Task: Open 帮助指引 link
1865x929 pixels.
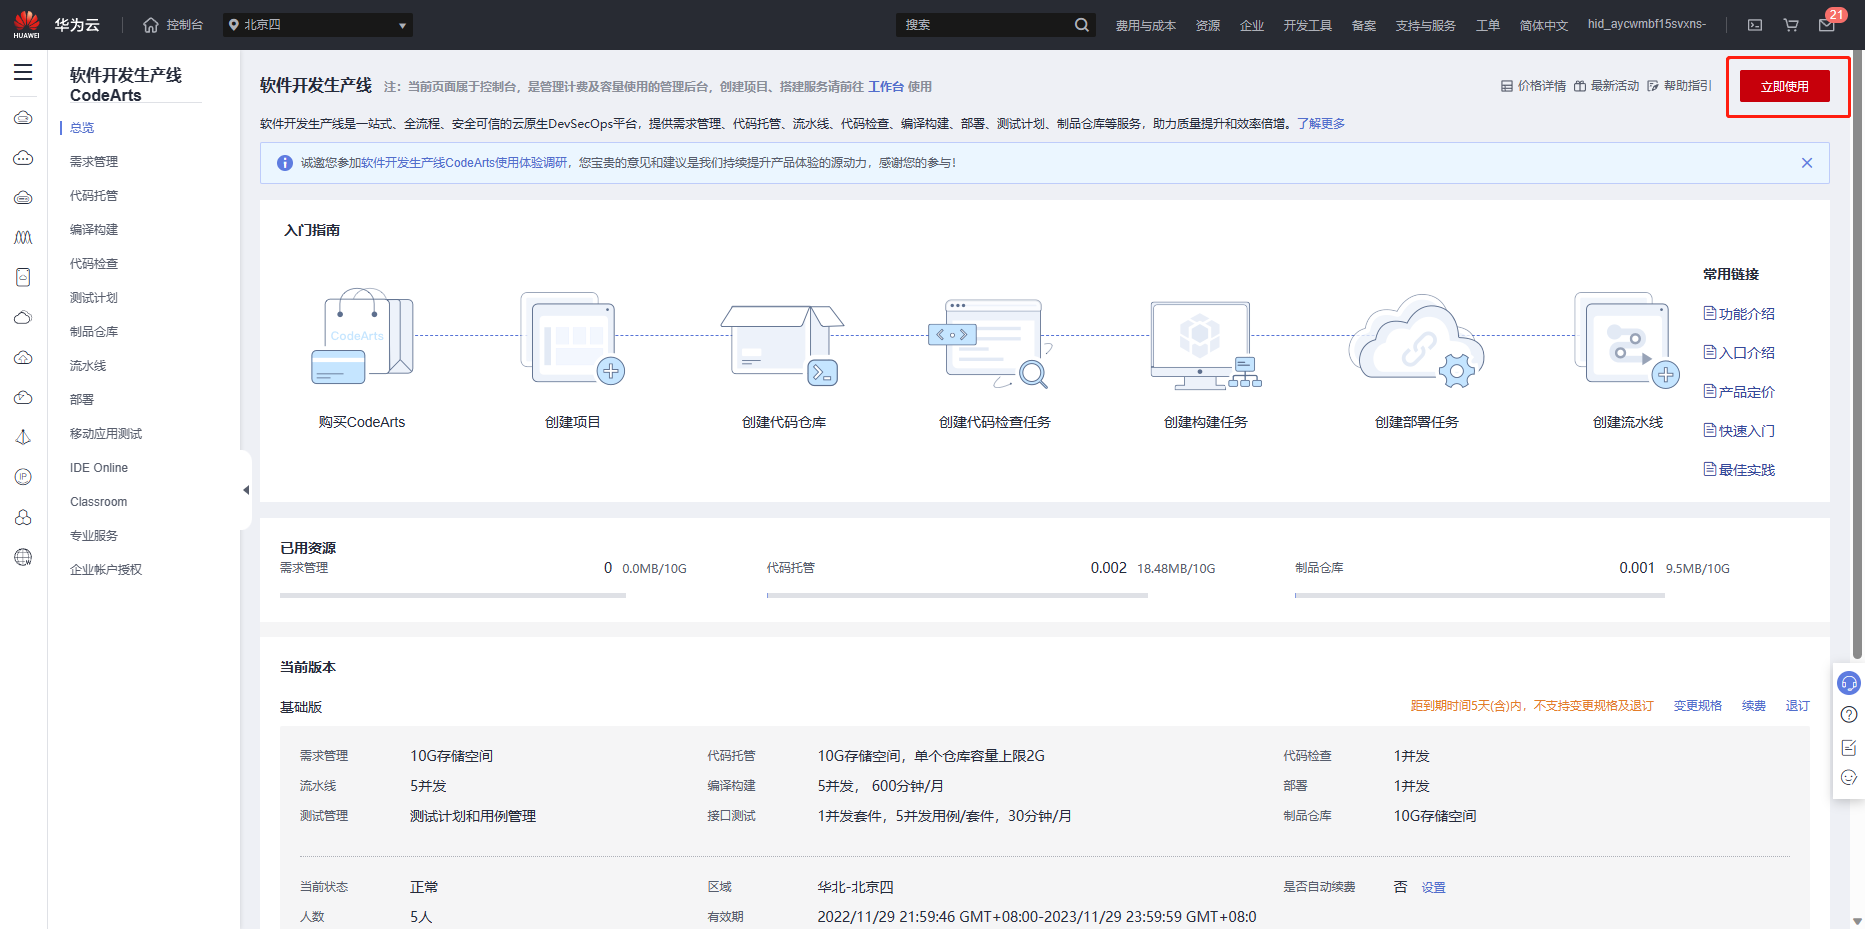Action: (x=1679, y=86)
